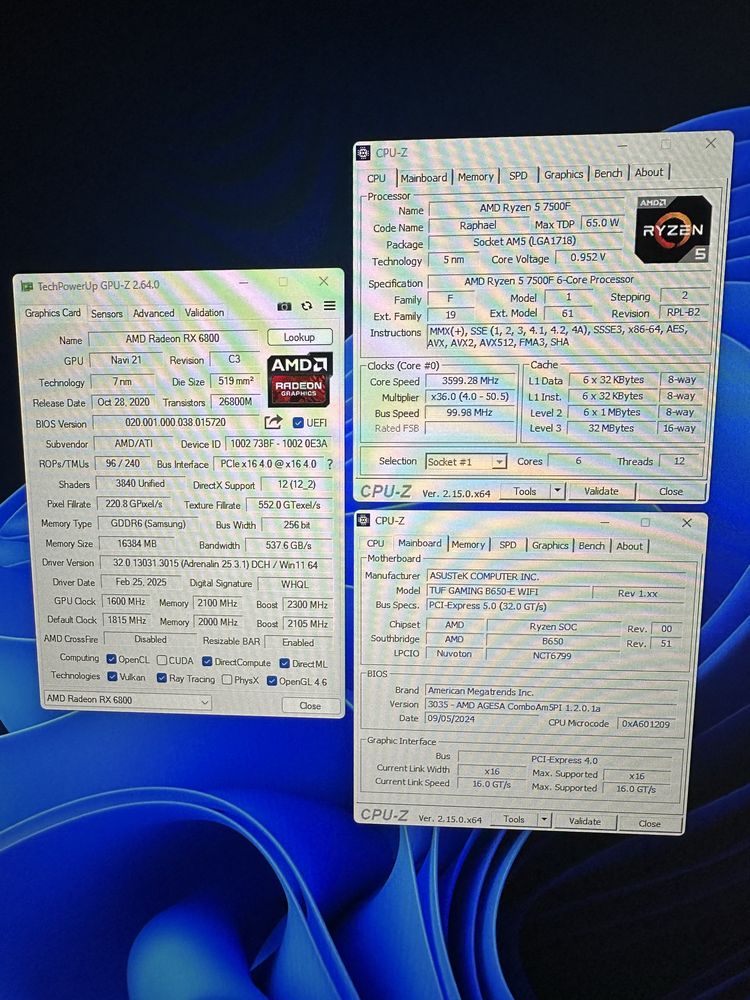Open About tab in lower CPU-Z

(629, 547)
